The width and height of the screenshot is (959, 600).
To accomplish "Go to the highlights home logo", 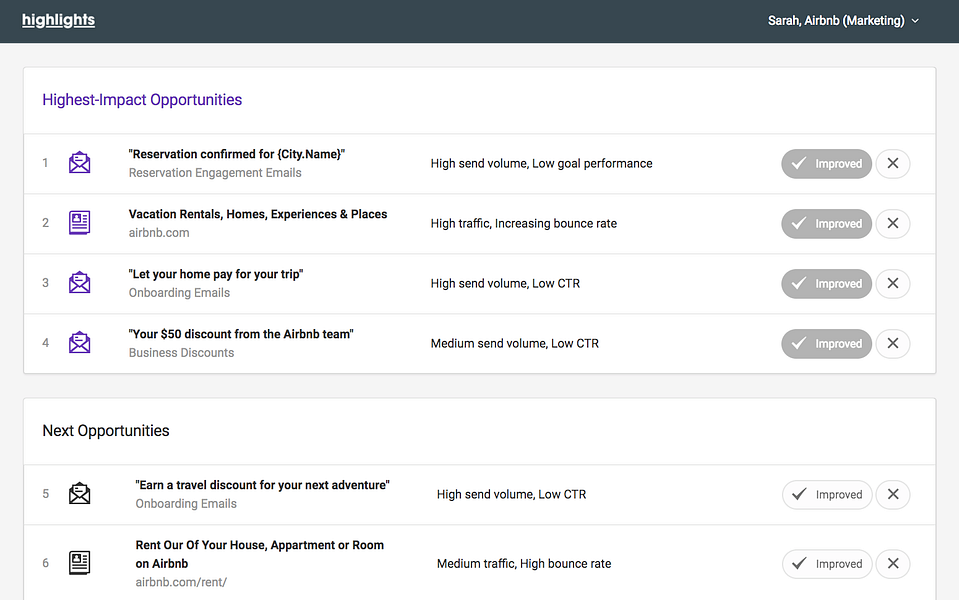I will [58, 20].
